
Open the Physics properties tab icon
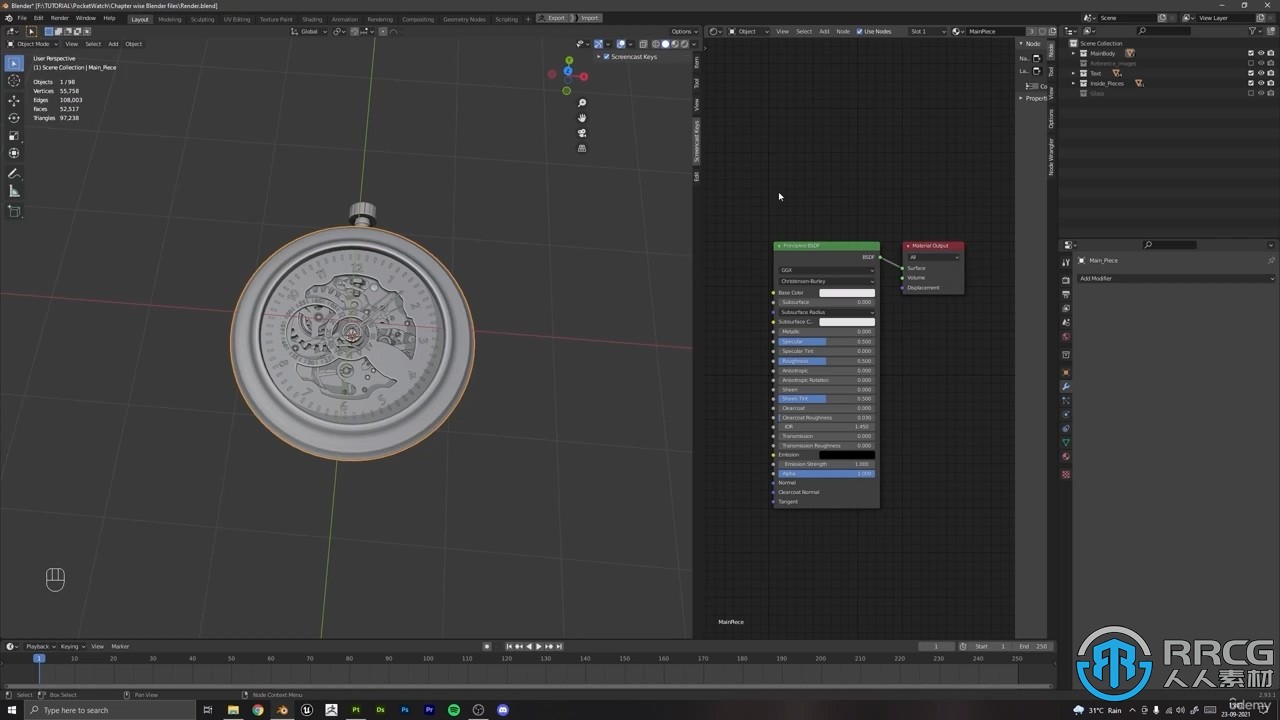[x=1066, y=415]
